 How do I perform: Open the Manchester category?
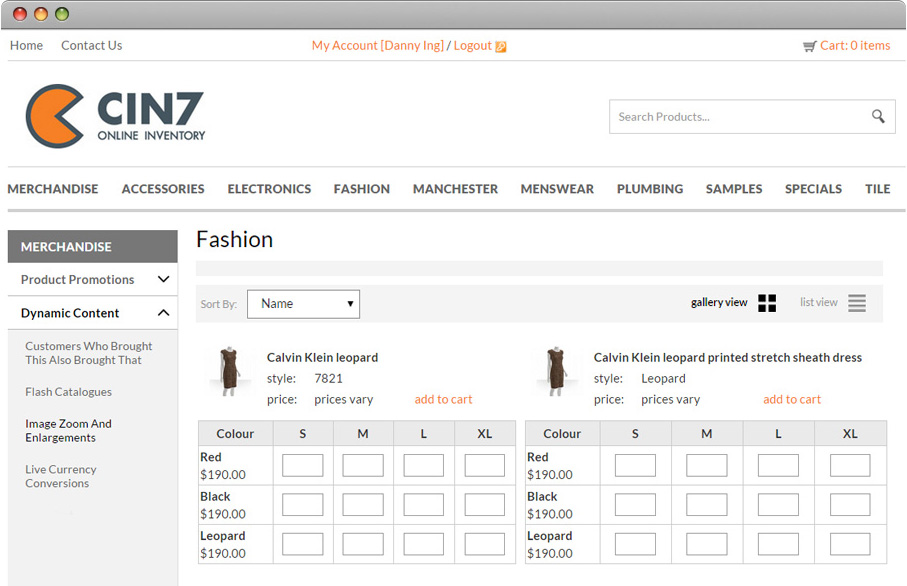click(x=455, y=189)
